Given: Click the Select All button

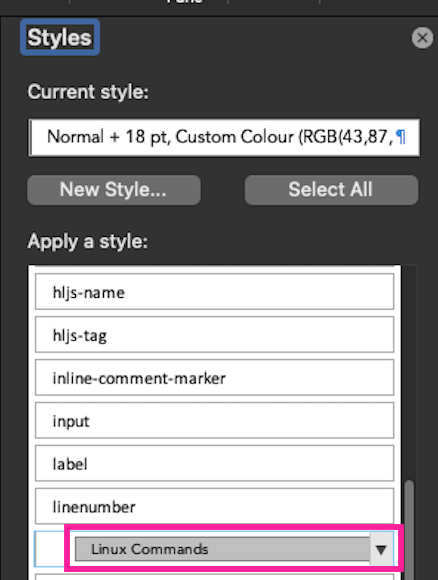Looking at the screenshot, I should coord(331,190).
